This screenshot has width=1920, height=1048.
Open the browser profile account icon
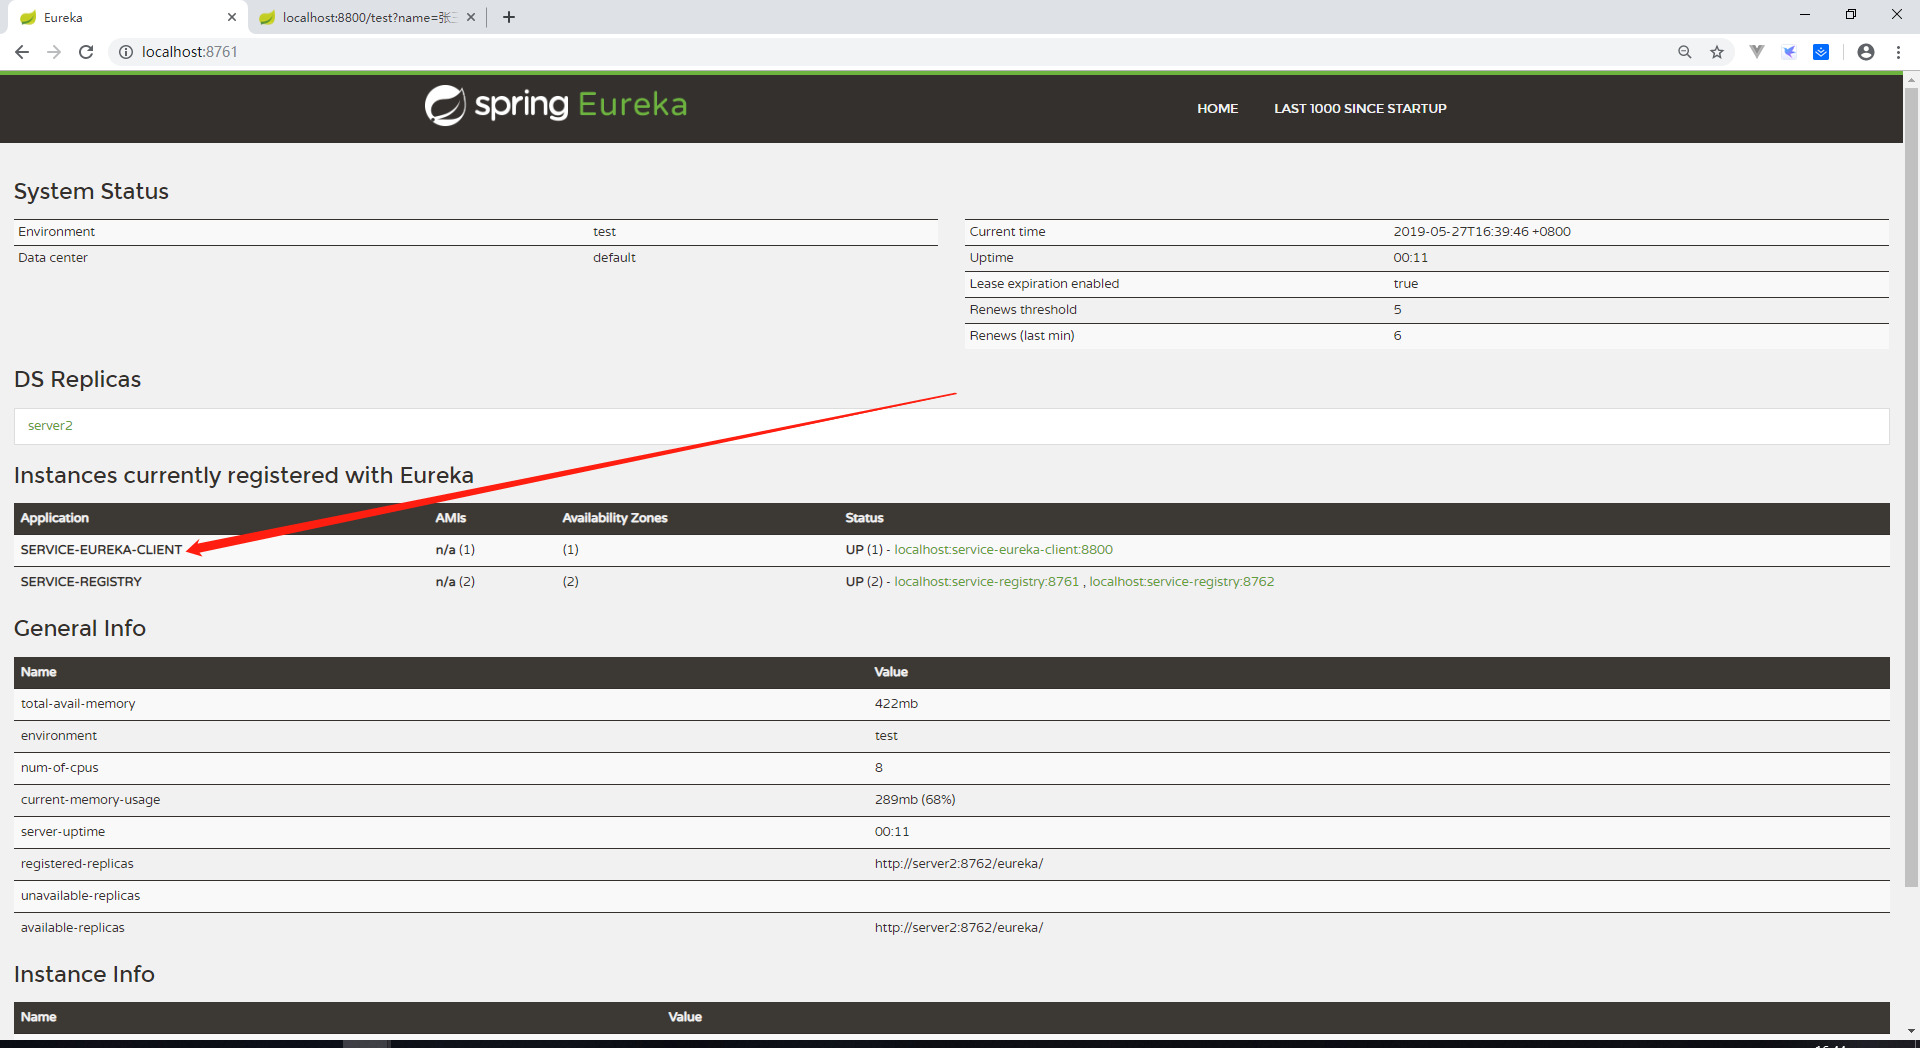[x=1866, y=52]
